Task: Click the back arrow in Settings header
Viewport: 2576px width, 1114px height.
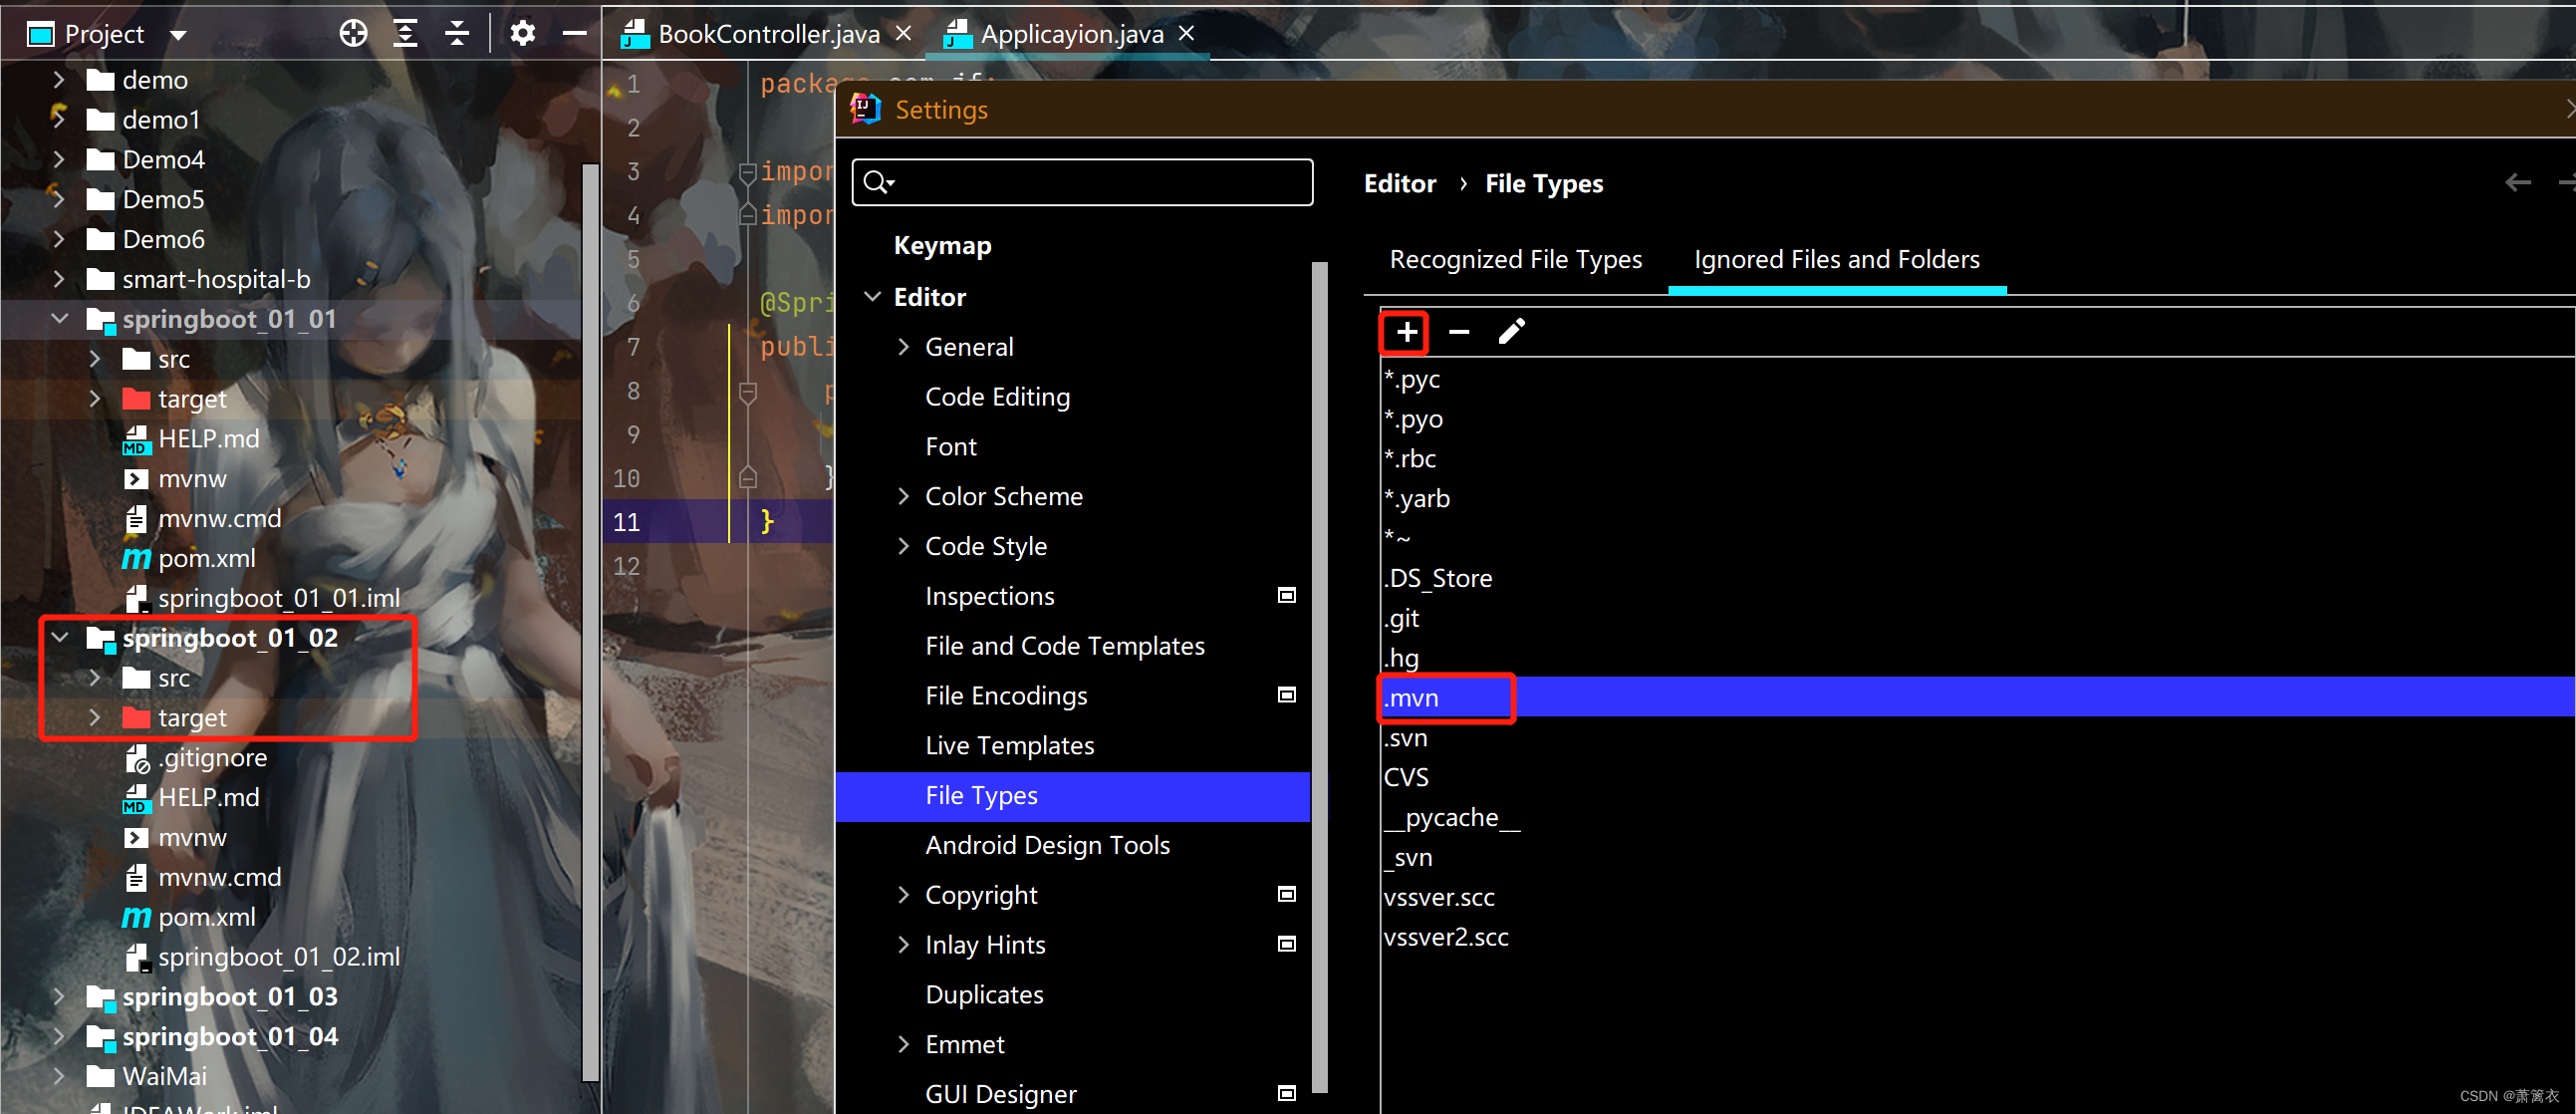Action: pyautogui.click(x=2515, y=184)
